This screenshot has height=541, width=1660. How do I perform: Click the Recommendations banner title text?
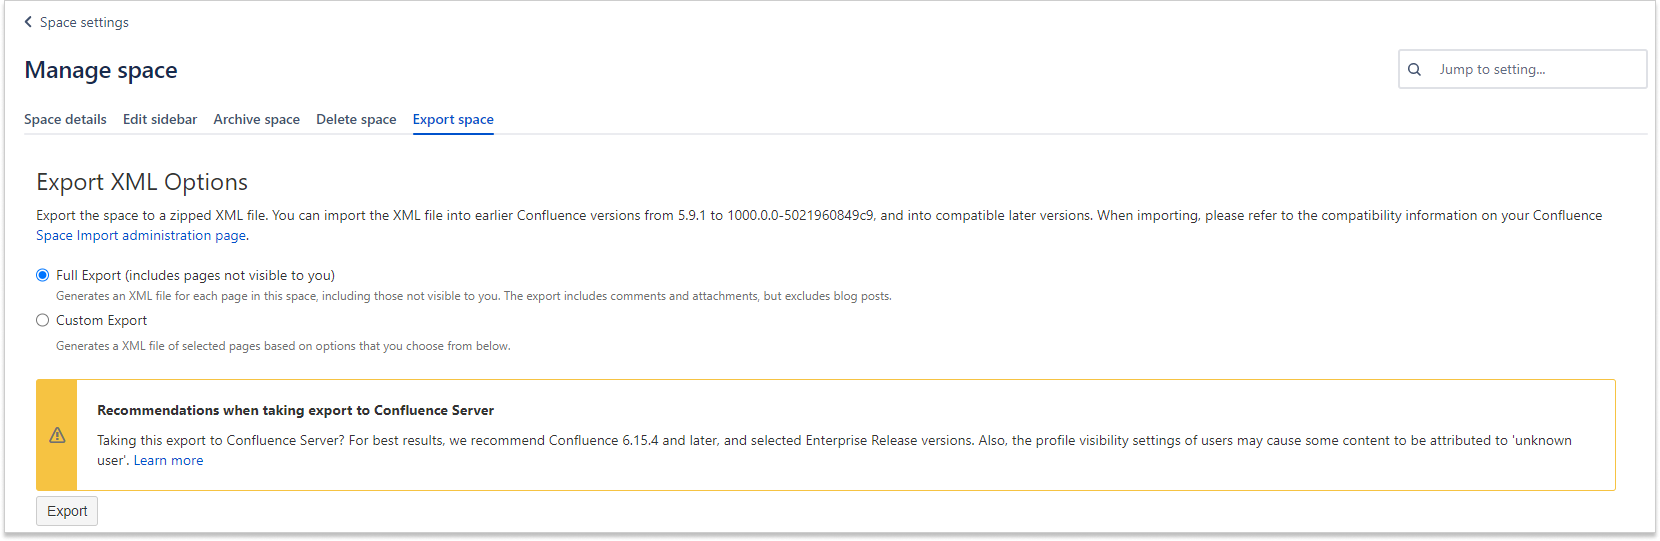pos(295,410)
